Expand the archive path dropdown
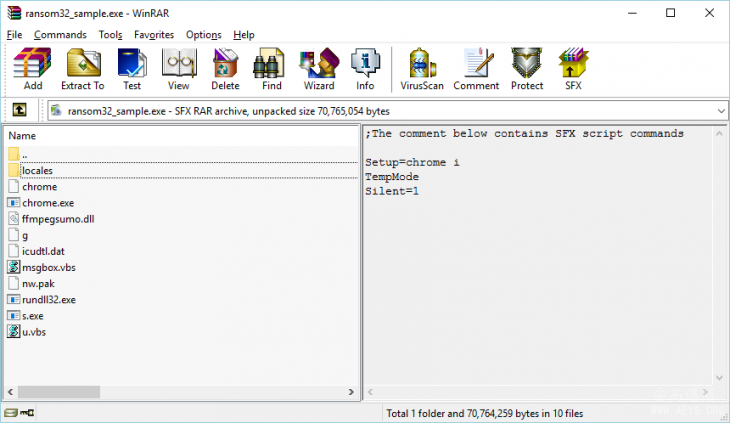The width and height of the screenshot is (730, 423). coord(721,111)
